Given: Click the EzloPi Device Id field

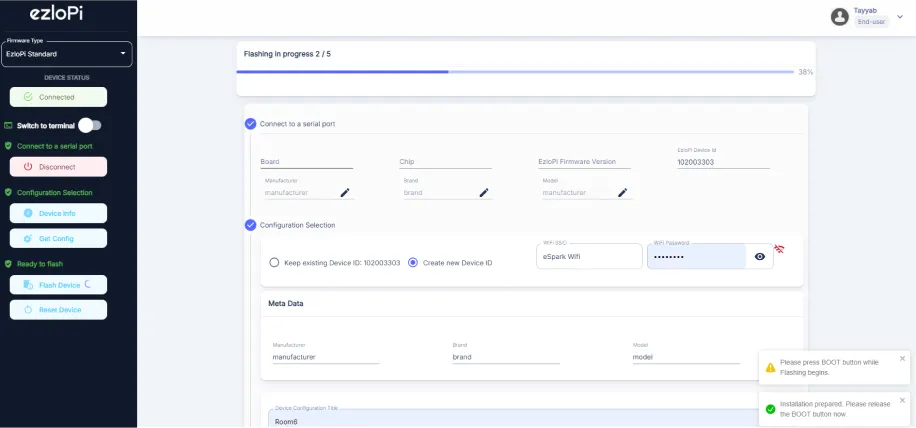Looking at the screenshot, I should coord(723,162).
